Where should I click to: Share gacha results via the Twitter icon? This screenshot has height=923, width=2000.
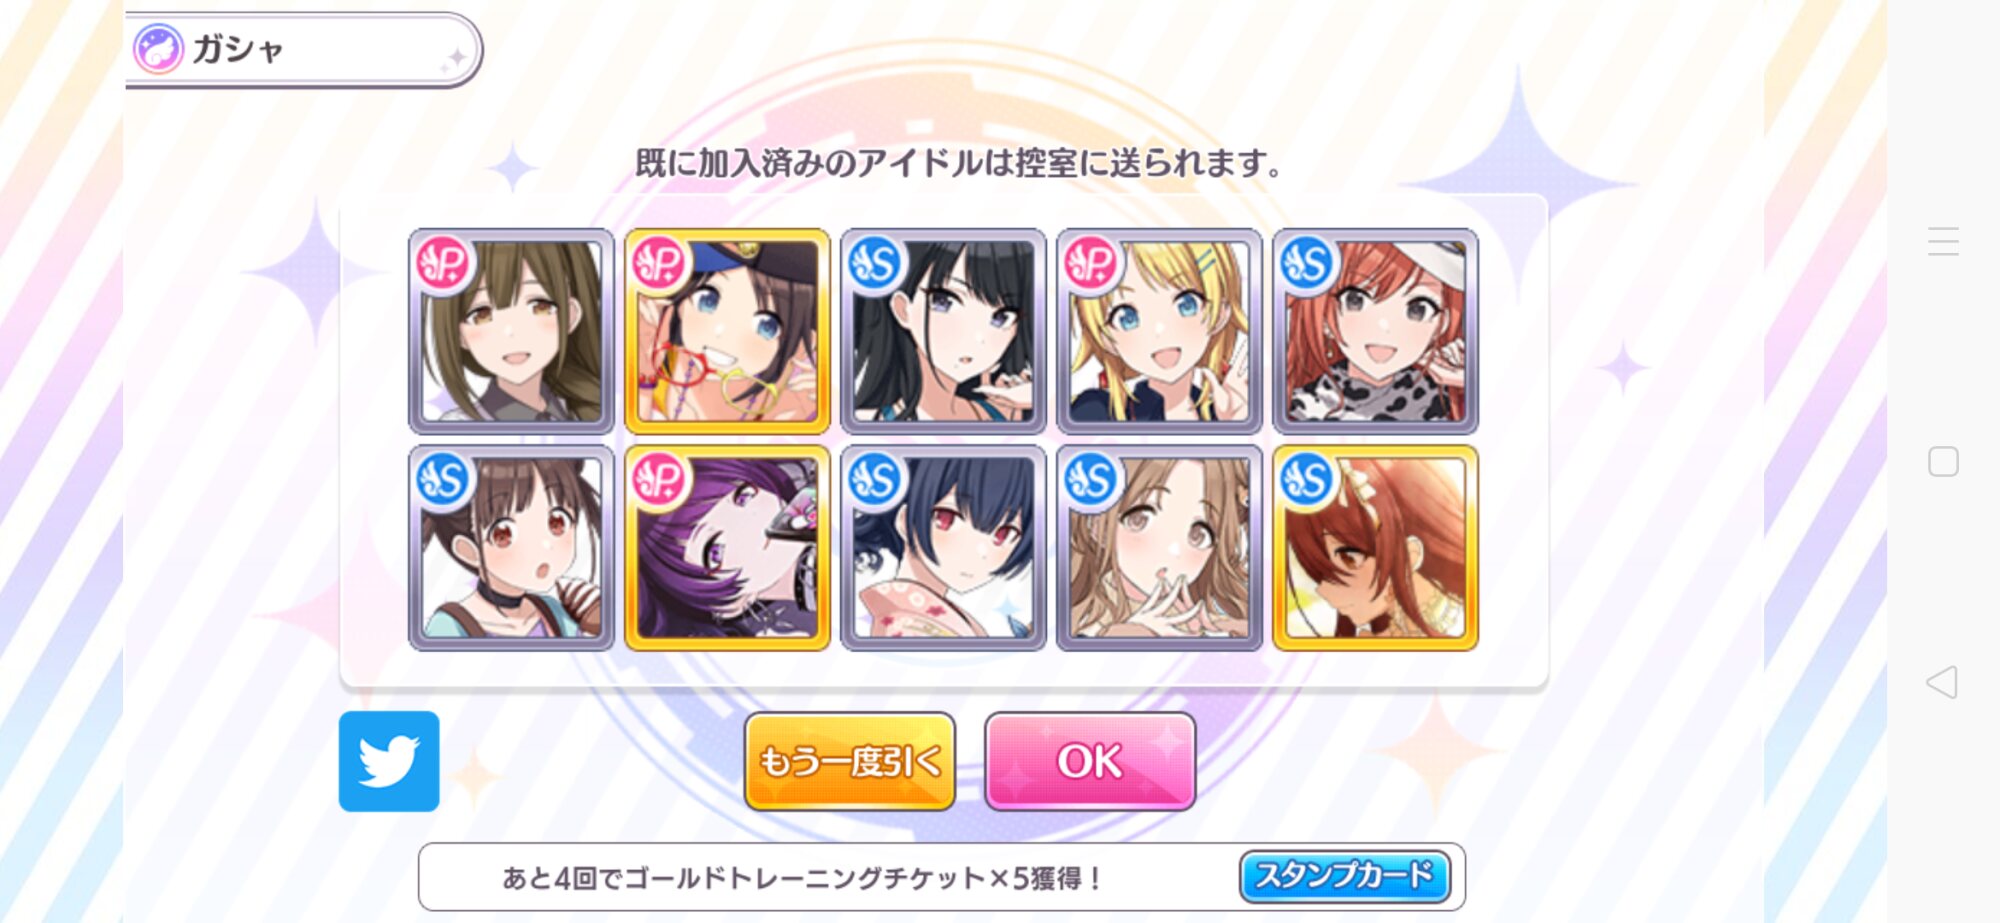pos(389,761)
